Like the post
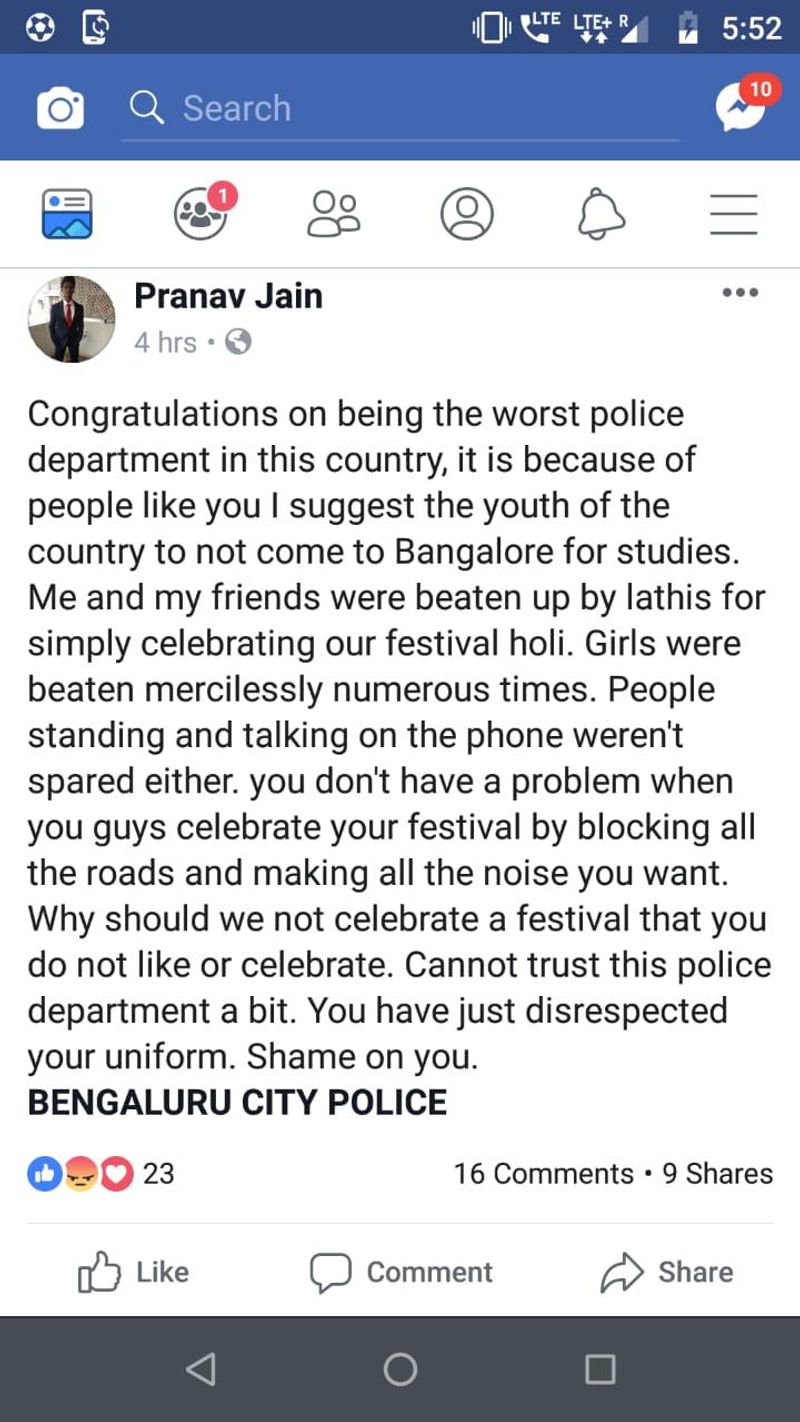This screenshot has width=800, height=1422. tap(133, 1272)
